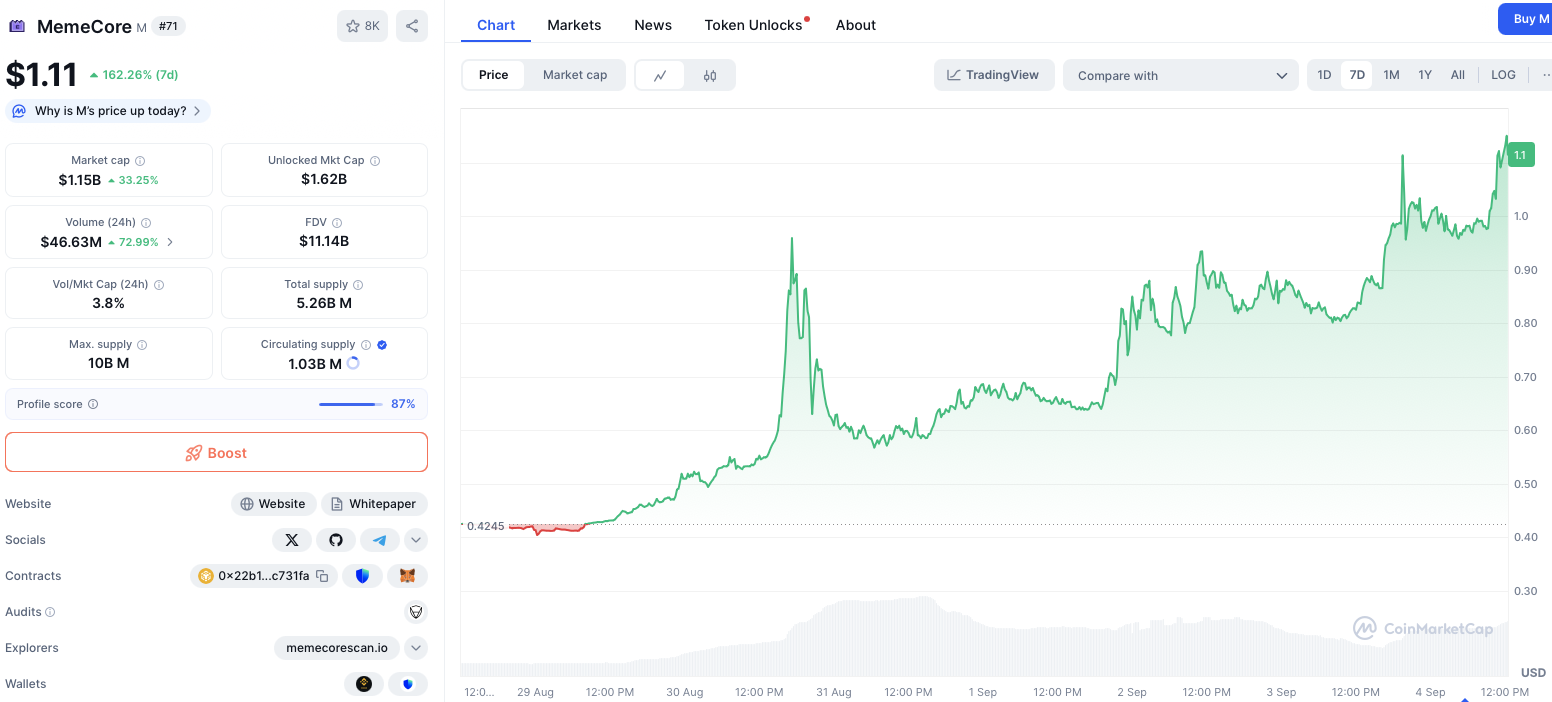The height and width of the screenshot is (702, 1552).
Task: Switch to the About tab
Action: [x=856, y=25]
